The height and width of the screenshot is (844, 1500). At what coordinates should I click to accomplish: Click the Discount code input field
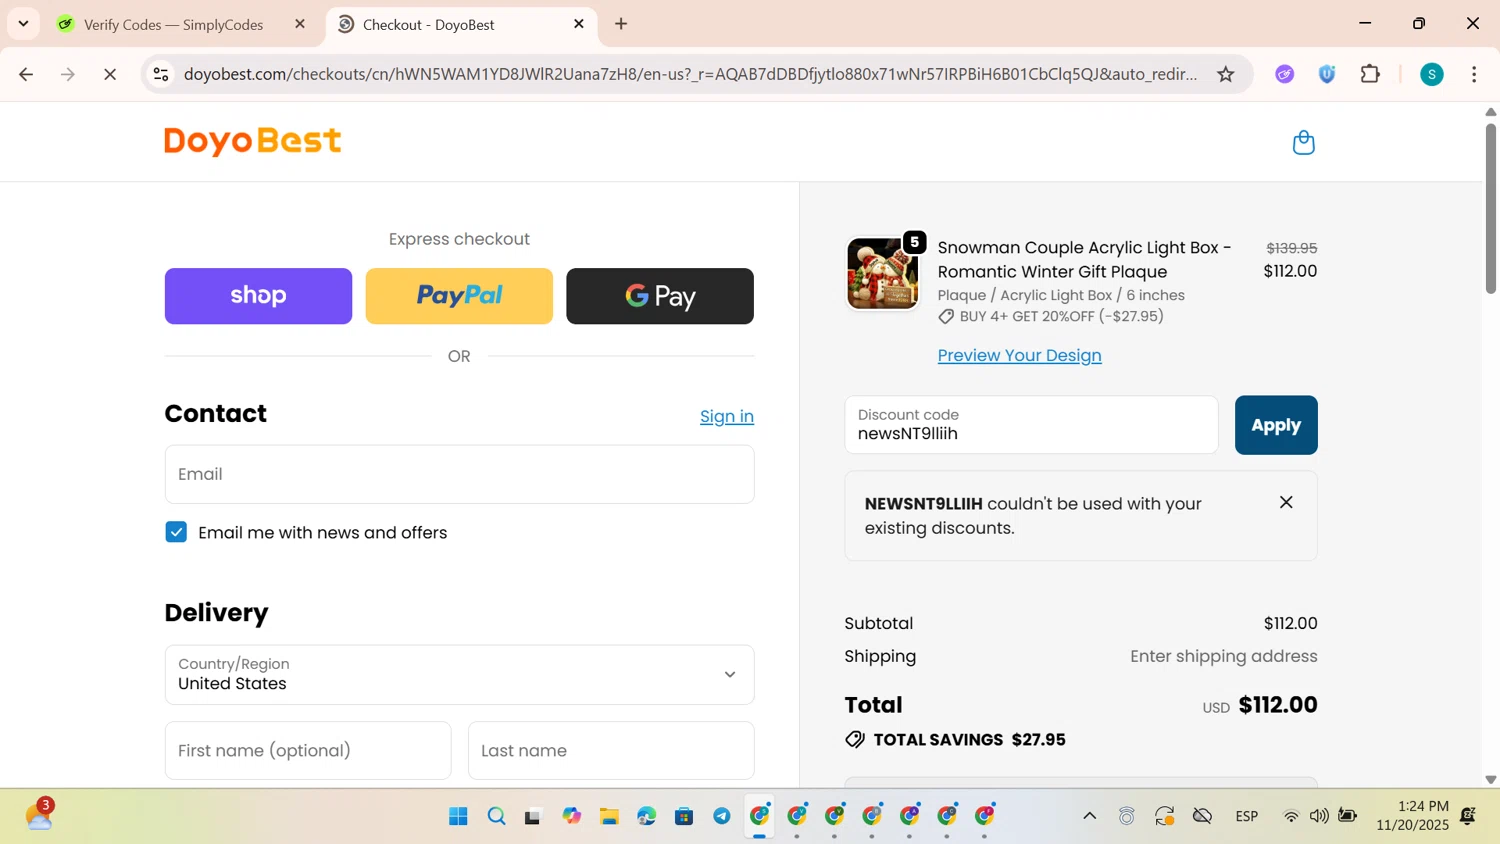(1031, 425)
